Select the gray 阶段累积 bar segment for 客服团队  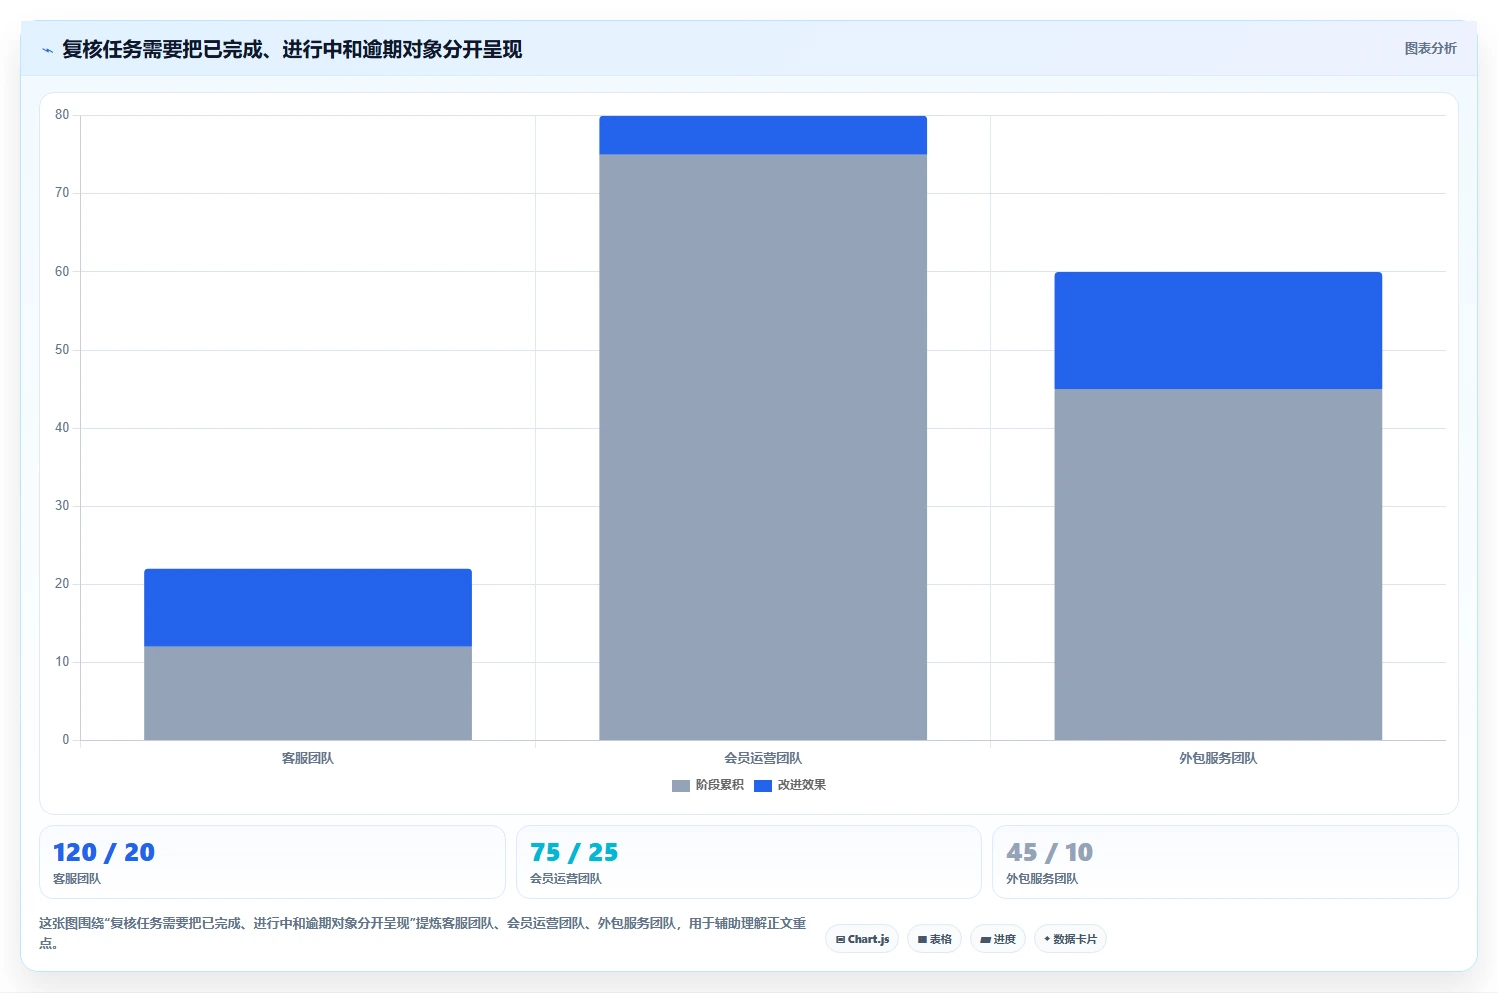coord(308,693)
